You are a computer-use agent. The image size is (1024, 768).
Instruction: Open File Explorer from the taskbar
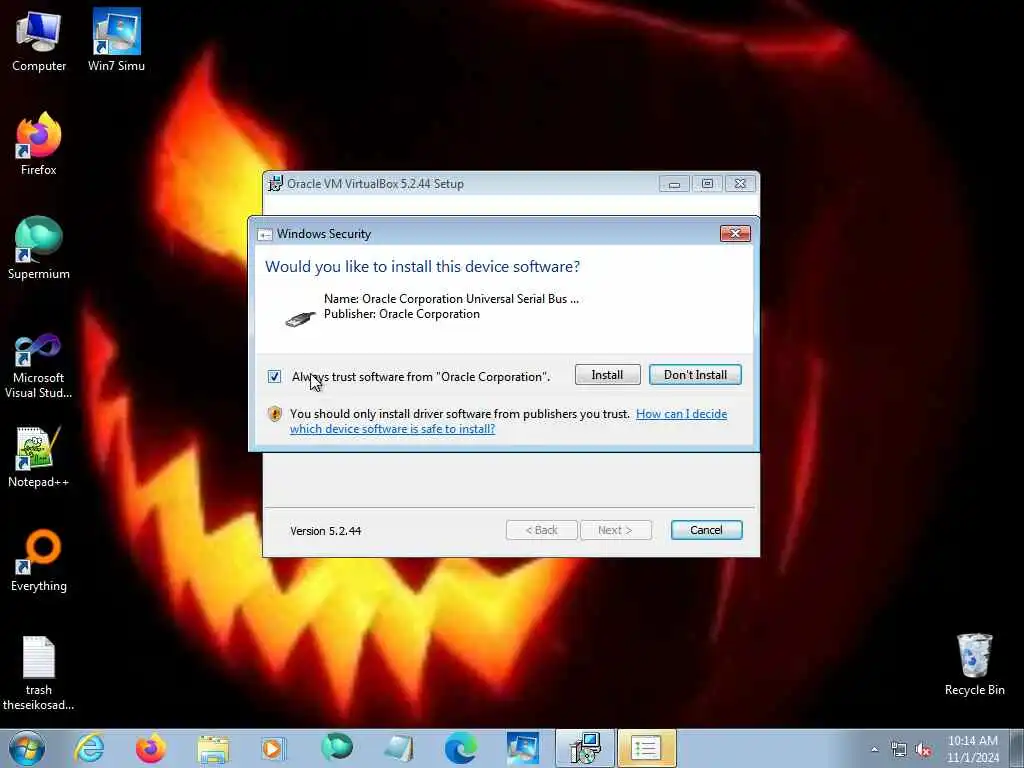point(213,748)
